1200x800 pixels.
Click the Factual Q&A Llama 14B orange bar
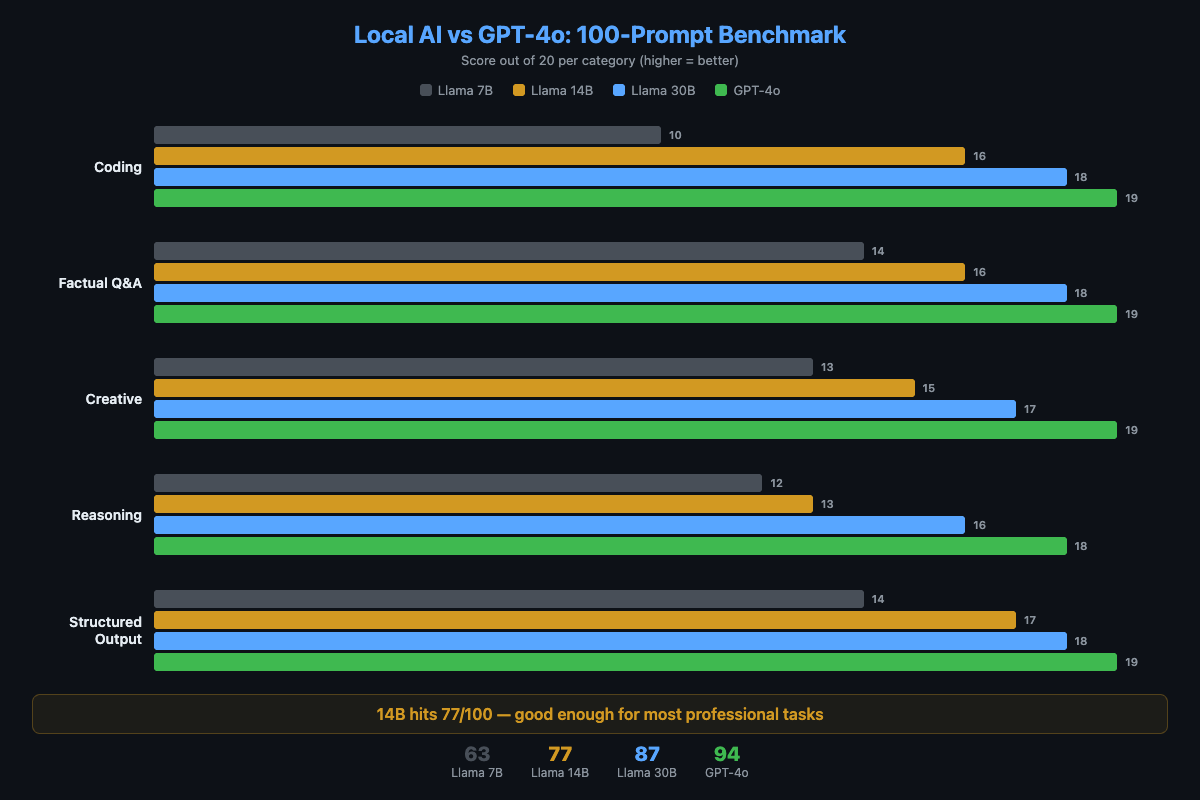pos(559,272)
